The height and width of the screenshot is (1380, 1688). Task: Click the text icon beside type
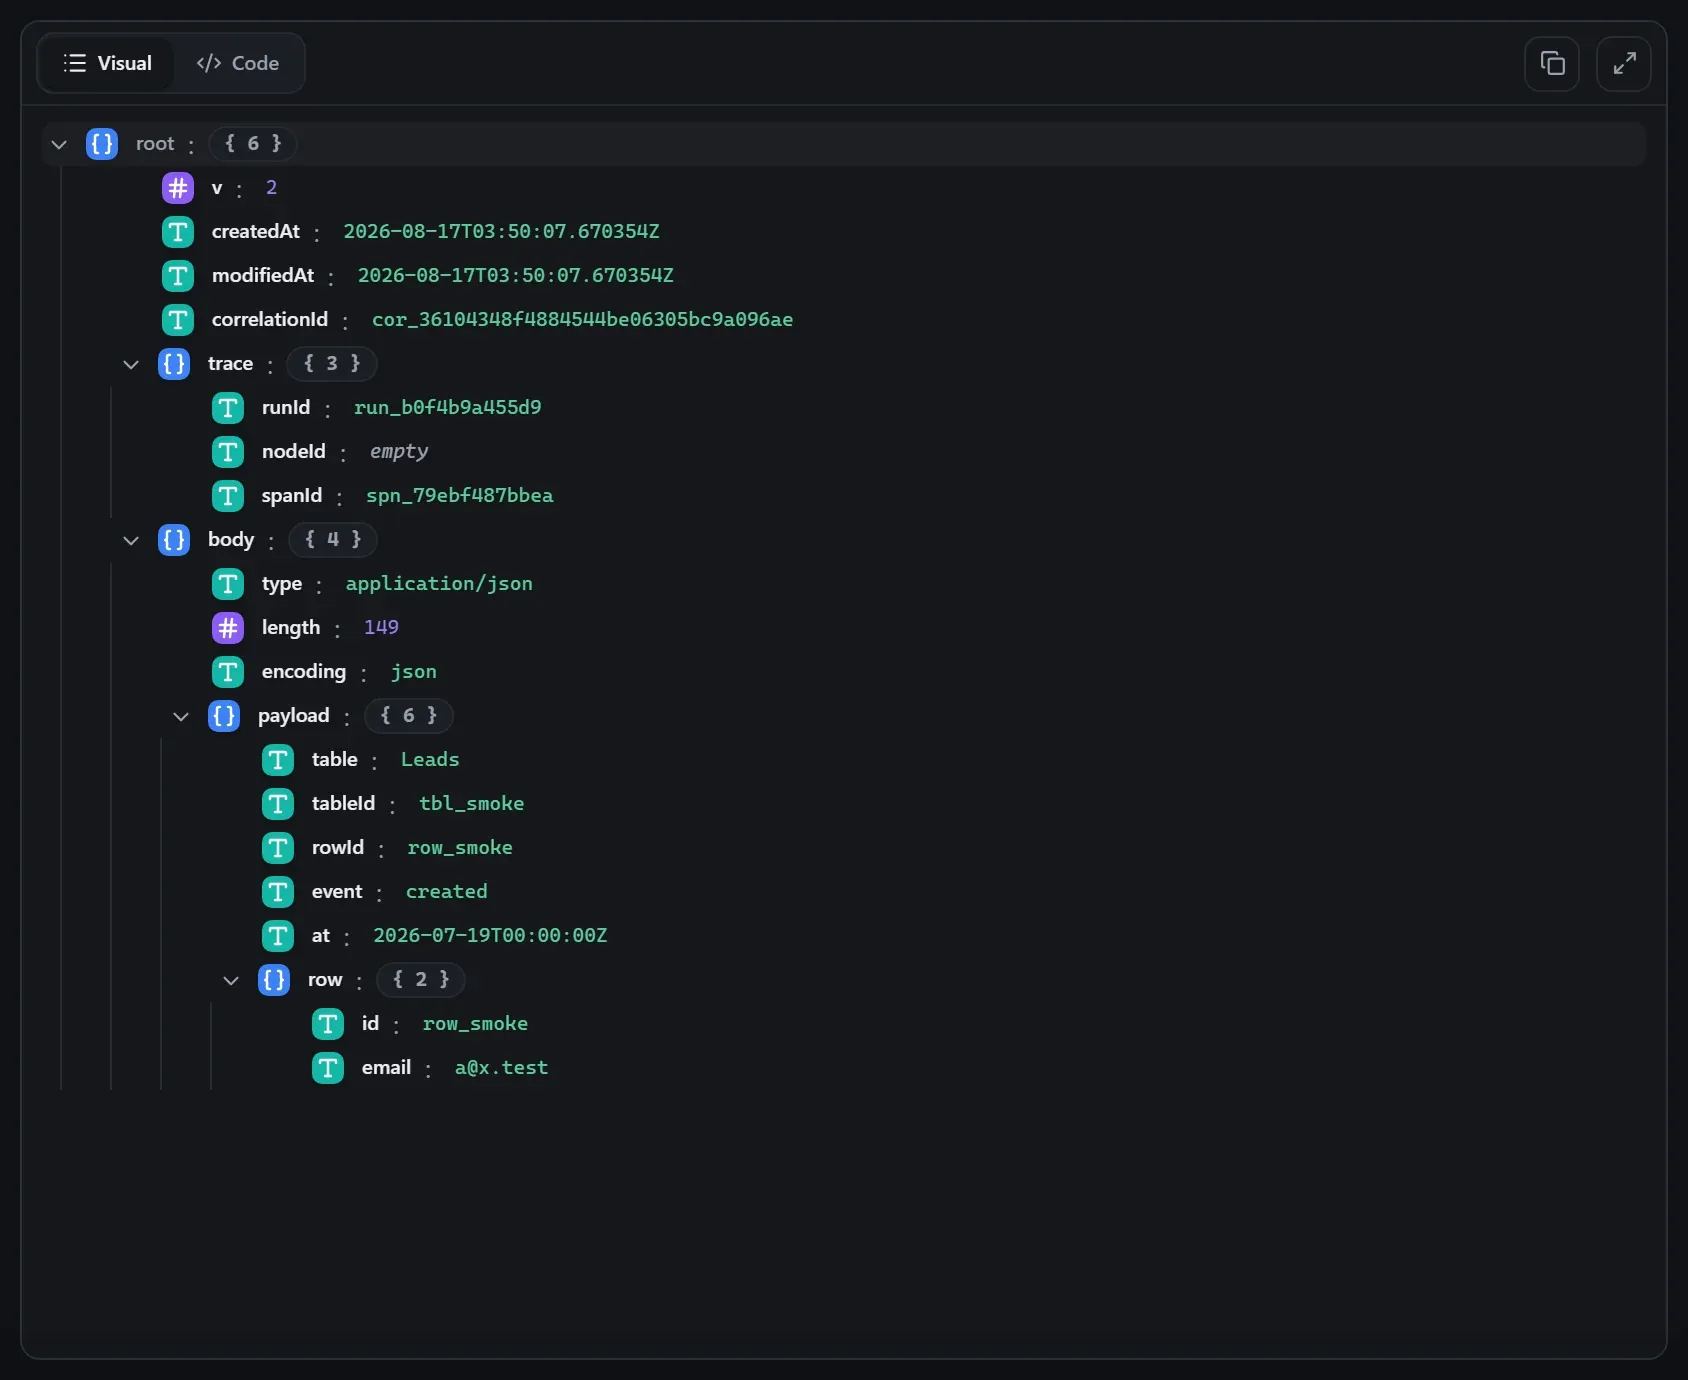[x=228, y=584]
